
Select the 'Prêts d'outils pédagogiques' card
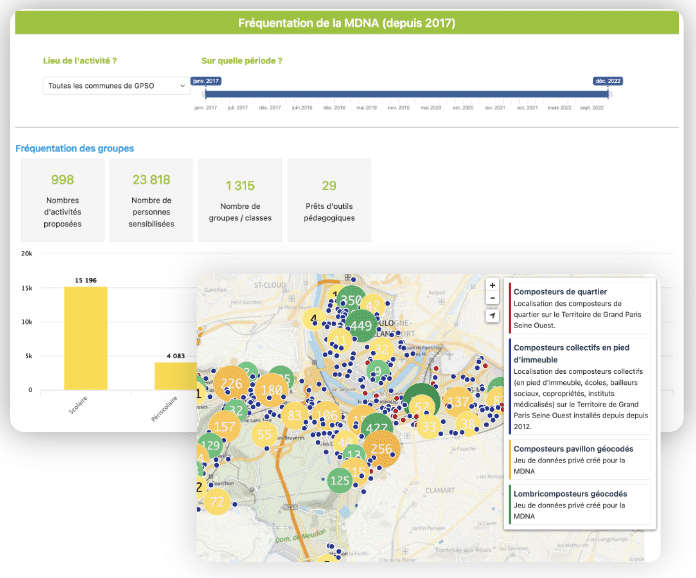[x=329, y=199]
